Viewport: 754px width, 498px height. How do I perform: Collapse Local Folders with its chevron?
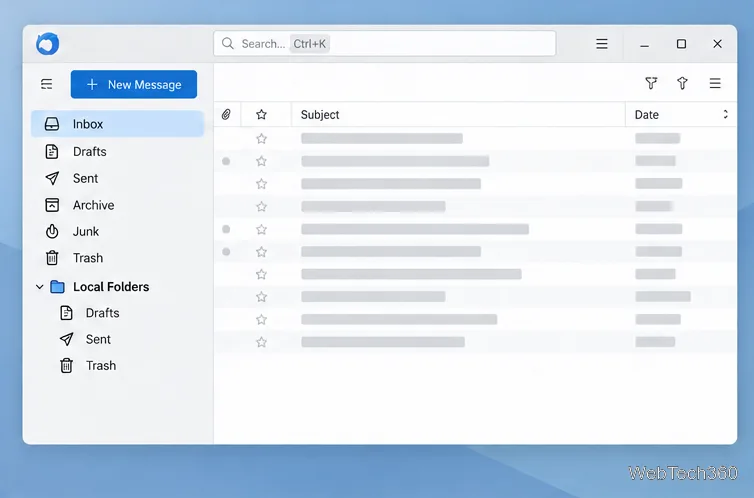[x=39, y=287]
